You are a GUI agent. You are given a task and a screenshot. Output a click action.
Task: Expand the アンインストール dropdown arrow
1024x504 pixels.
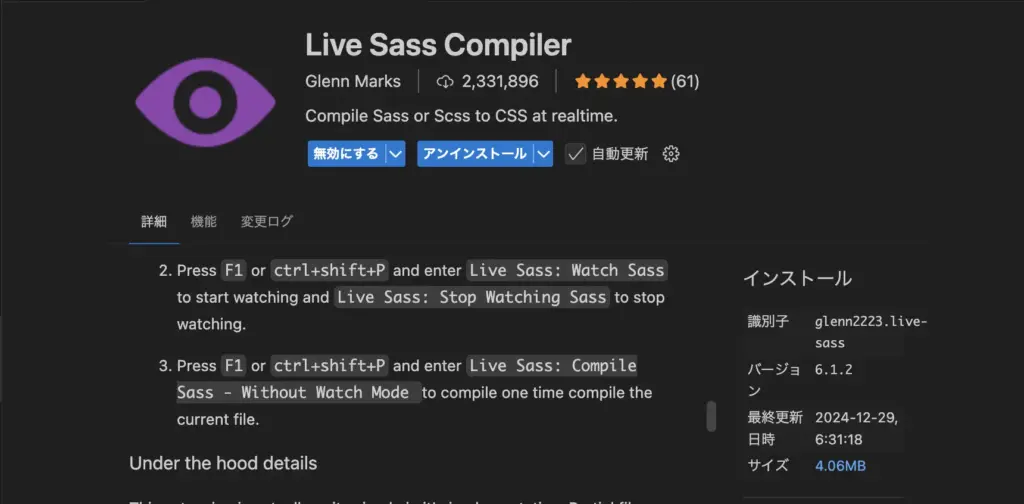click(543, 154)
